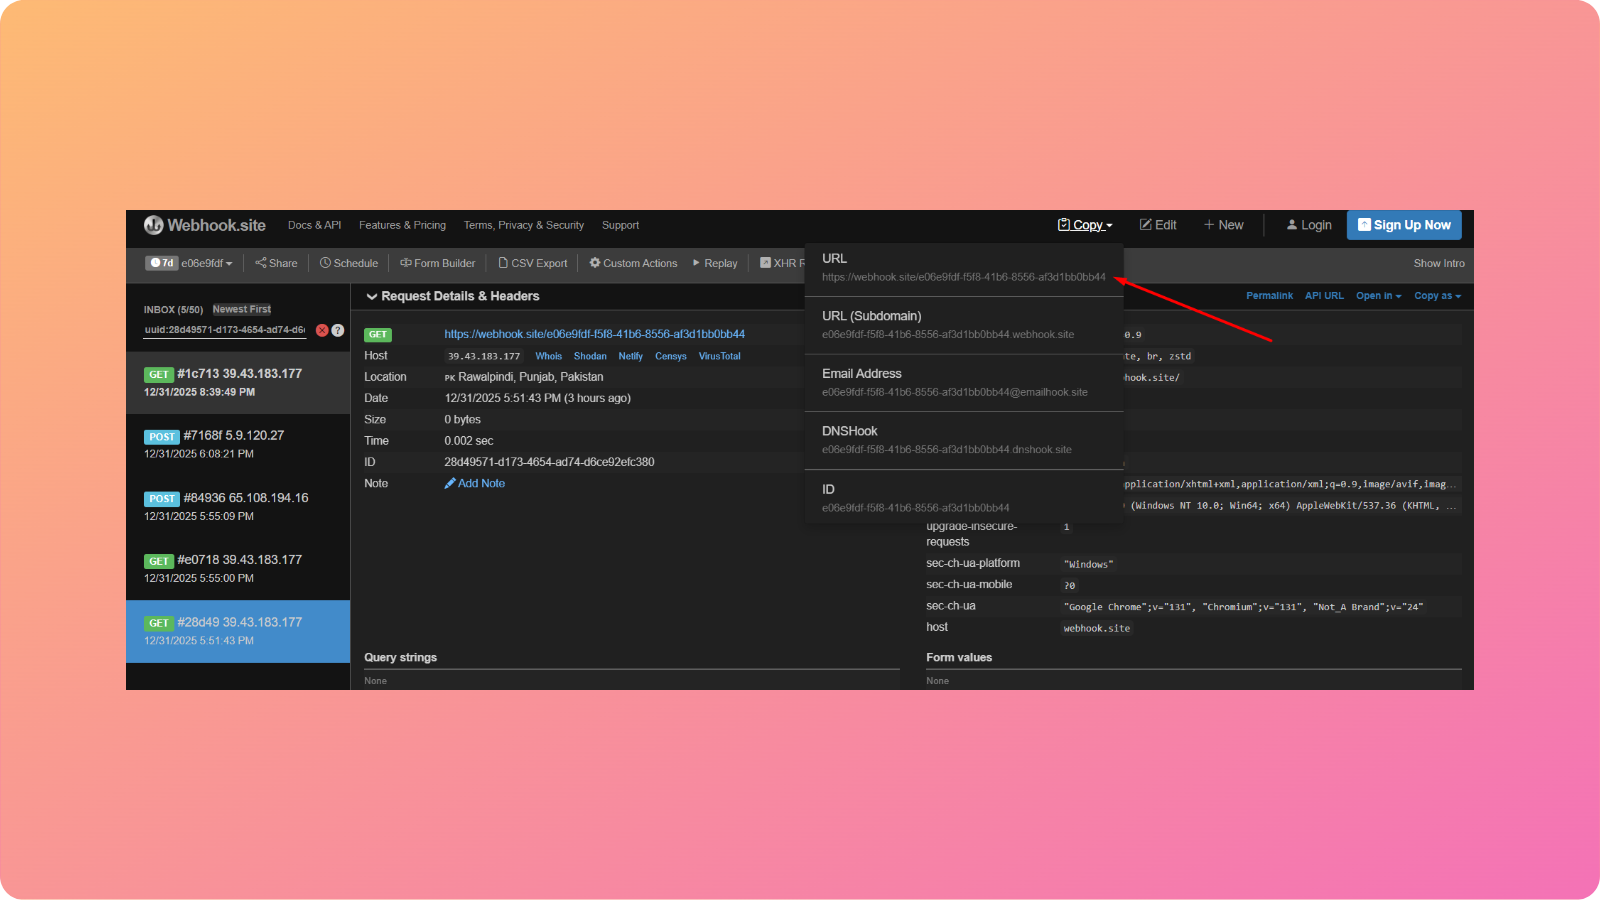This screenshot has height=900, width=1600.
Task: Replay the selected request
Action: tap(715, 262)
